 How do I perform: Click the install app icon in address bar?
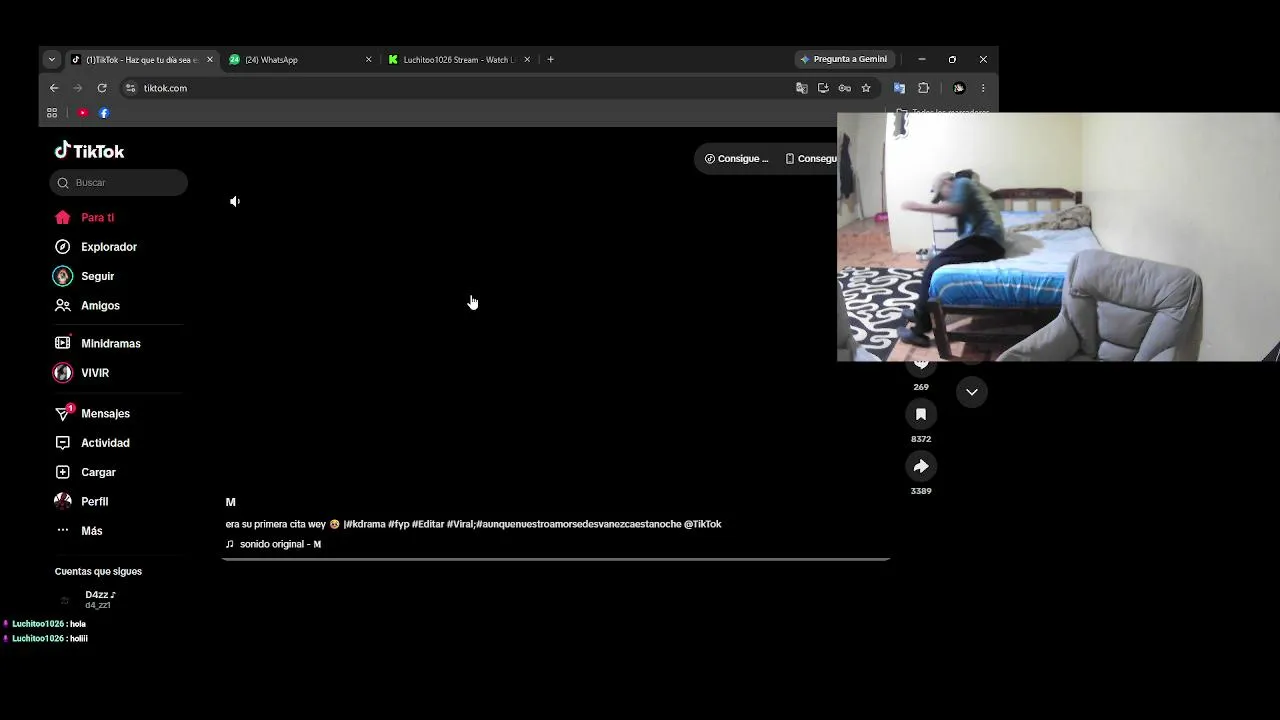[x=823, y=88]
